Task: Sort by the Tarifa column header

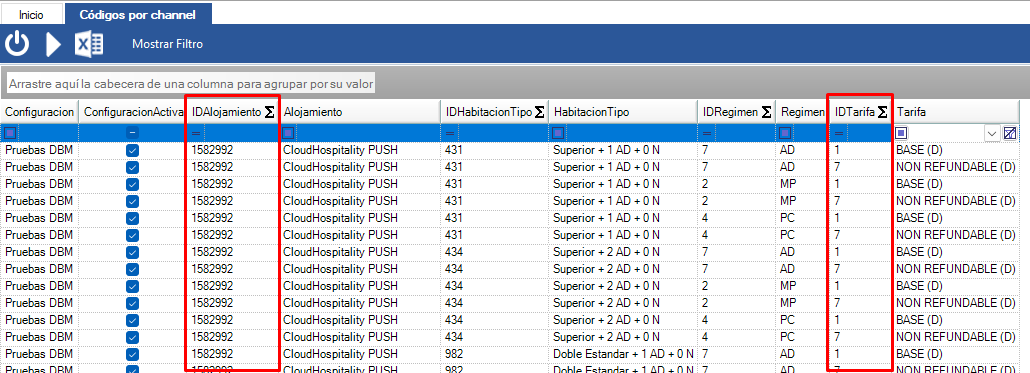Action: pyautogui.click(x=956, y=112)
